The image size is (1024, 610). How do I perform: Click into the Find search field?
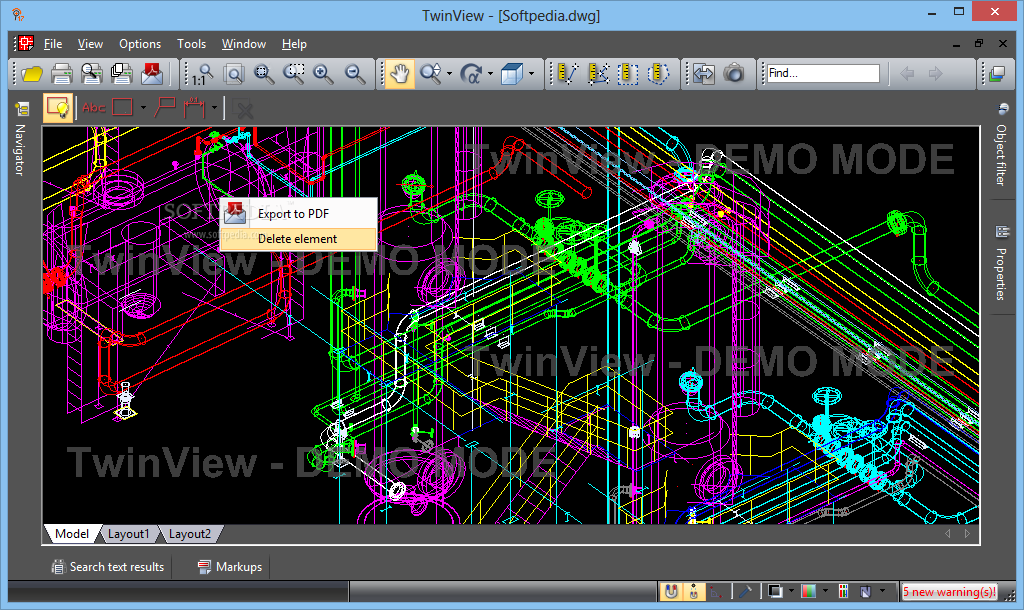(823, 73)
